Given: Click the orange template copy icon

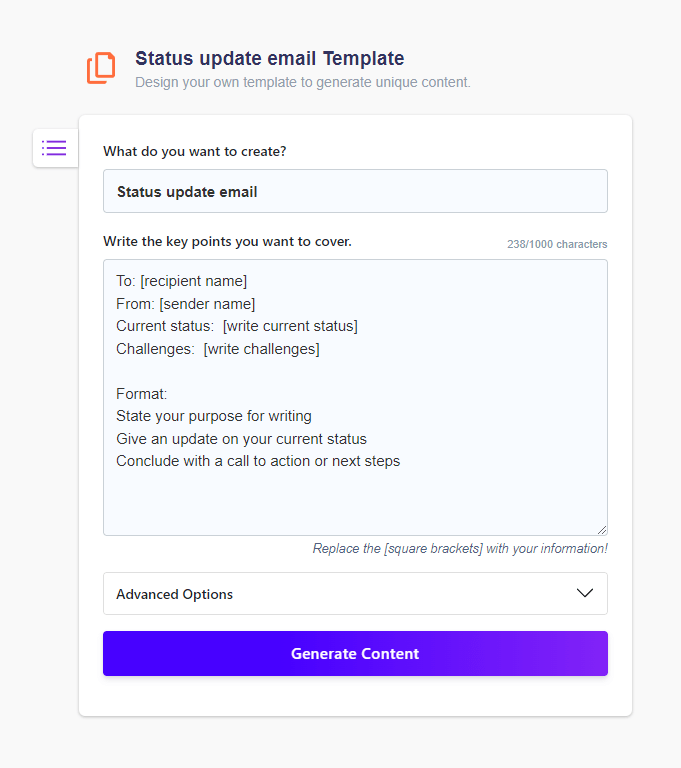Looking at the screenshot, I should click(x=101, y=68).
